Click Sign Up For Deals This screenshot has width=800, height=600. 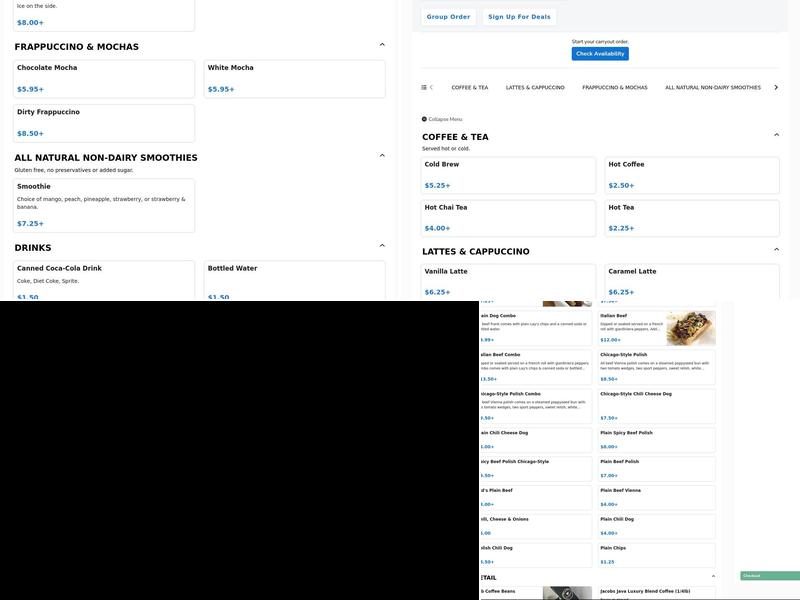coord(519,17)
